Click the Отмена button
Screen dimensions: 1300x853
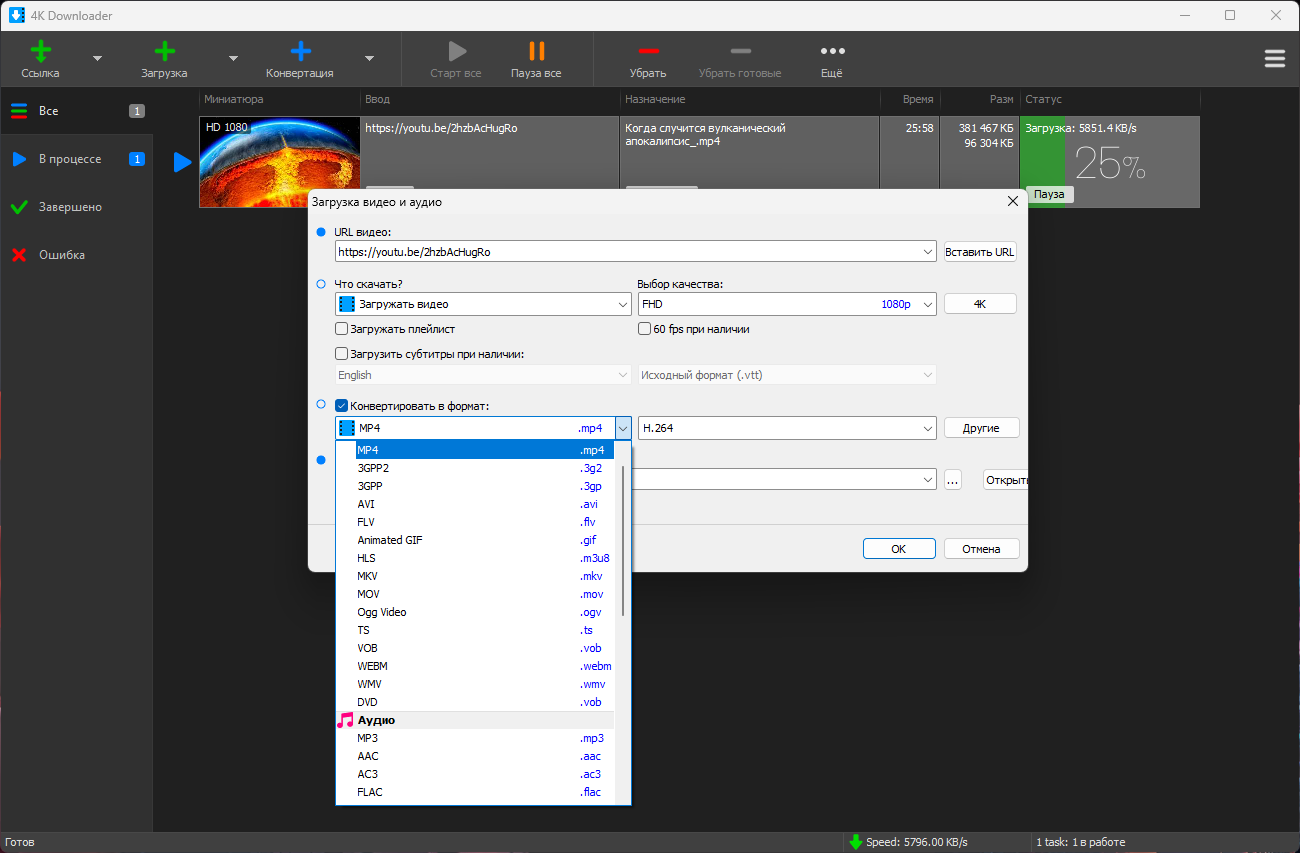pos(981,549)
